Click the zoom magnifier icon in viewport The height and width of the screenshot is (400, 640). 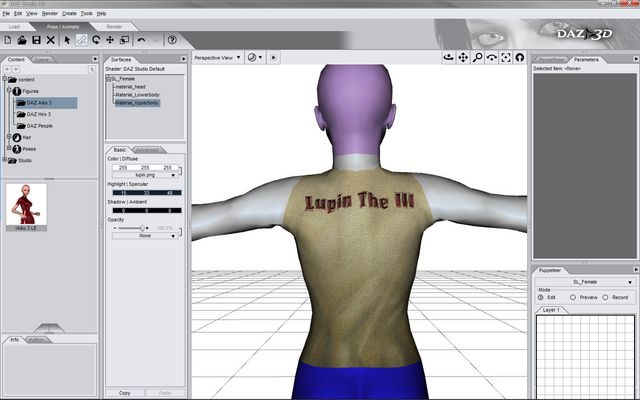click(477, 58)
